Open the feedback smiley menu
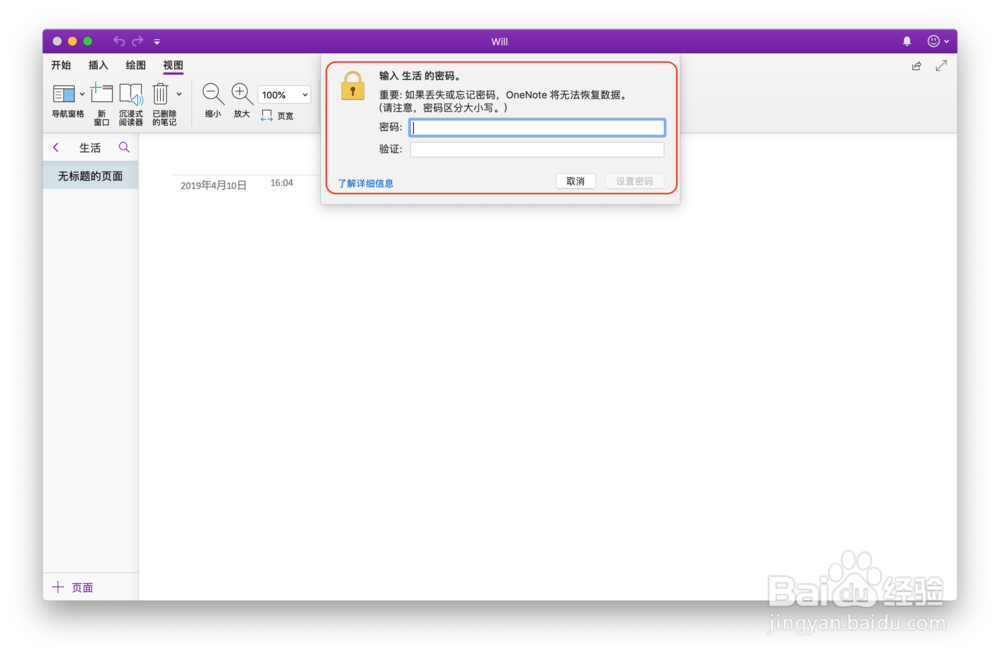1000x657 pixels. click(938, 41)
